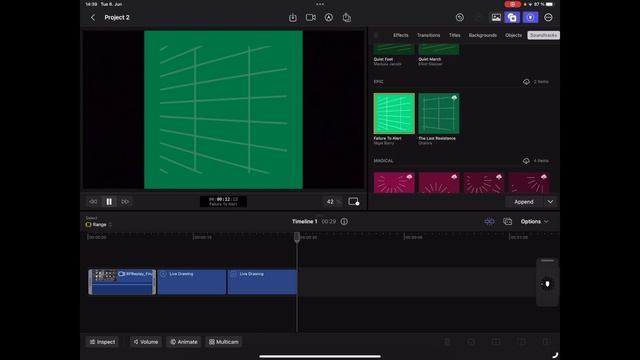
Task: Open viewer display options icon
Action: pos(353,202)
